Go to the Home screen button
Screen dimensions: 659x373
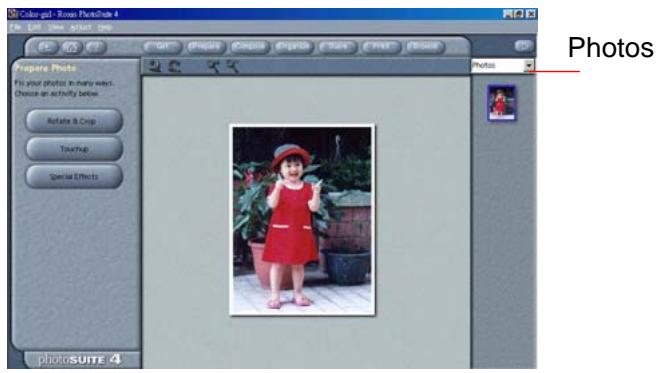71,47
